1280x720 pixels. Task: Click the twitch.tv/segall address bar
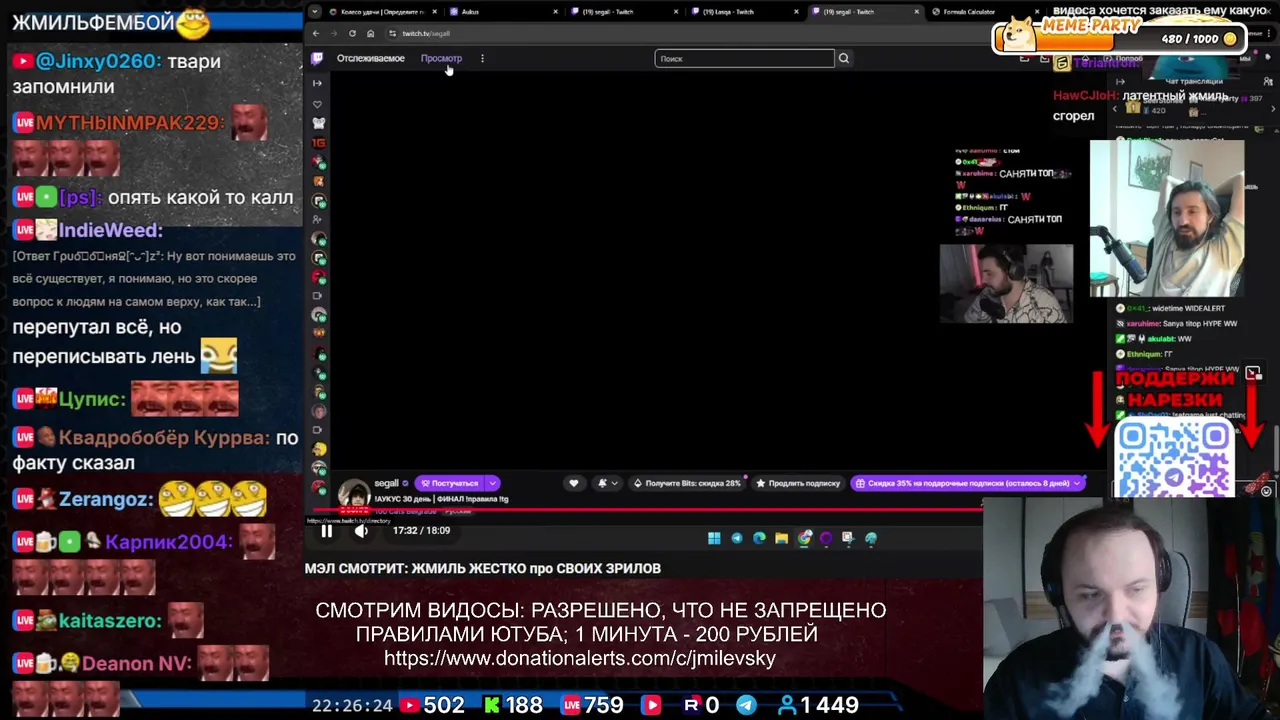pyautogui.click(x=426, y=33)
